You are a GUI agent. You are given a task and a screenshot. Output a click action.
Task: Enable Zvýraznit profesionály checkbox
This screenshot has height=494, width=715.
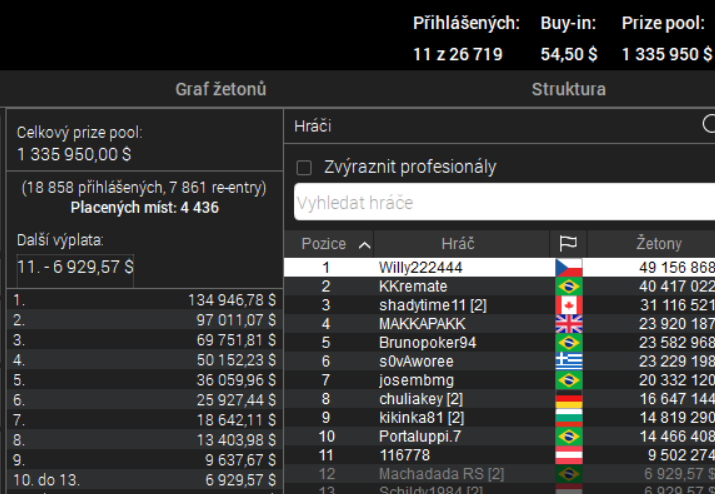[x=304, y=167]
